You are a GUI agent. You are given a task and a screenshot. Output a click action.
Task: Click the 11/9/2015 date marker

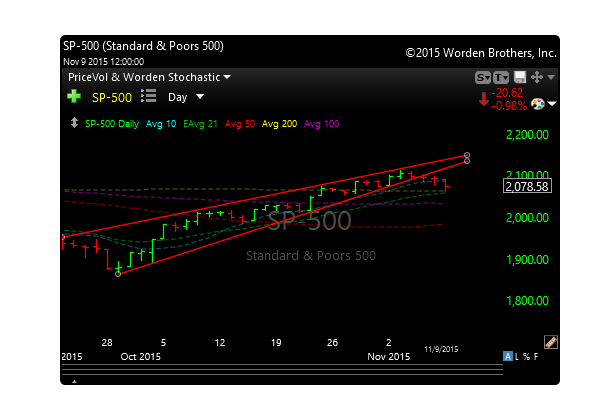(x=441, y=349)
